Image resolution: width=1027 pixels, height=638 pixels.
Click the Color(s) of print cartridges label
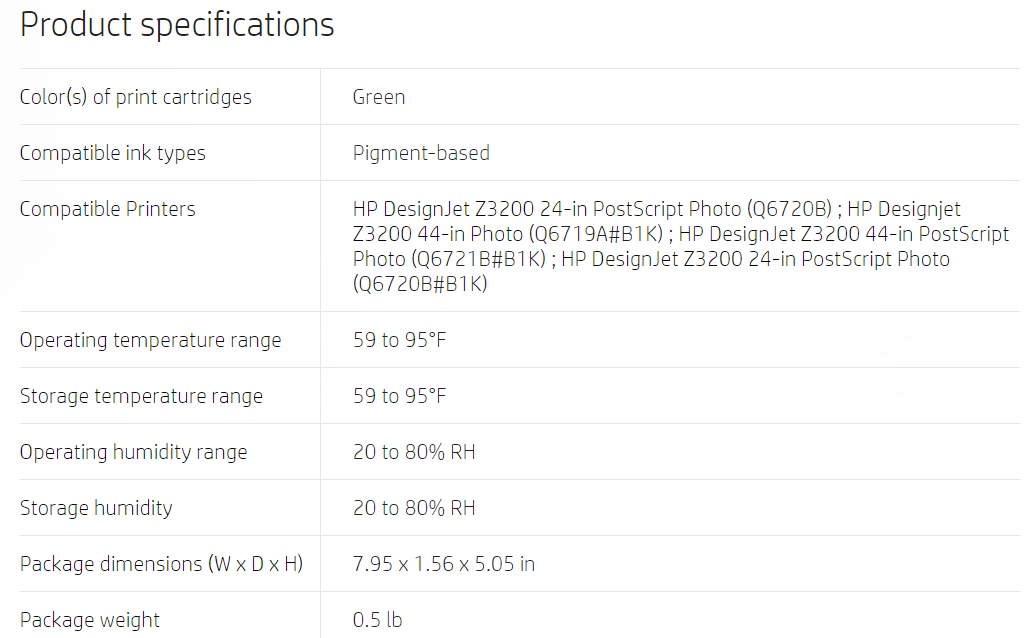135,97
